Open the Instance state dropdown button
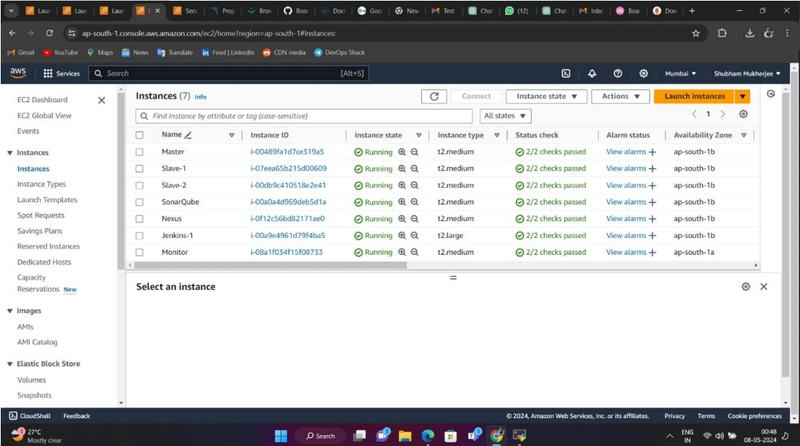This screenshot has width=800, height=446. click(546, 96)
